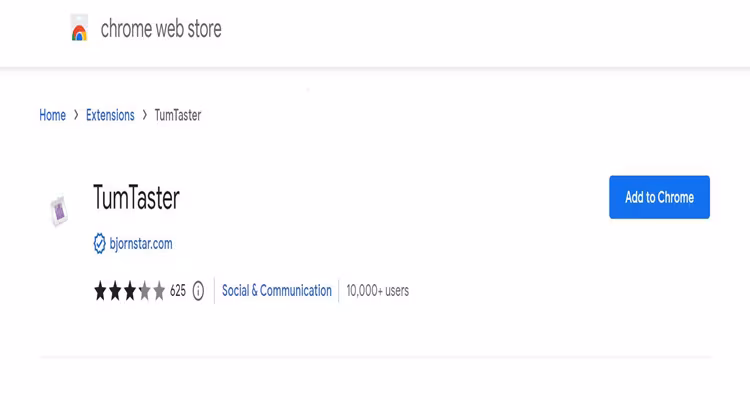
Task: Click the Chrome Web Store rainbow logo
Action: coord(80,30)
